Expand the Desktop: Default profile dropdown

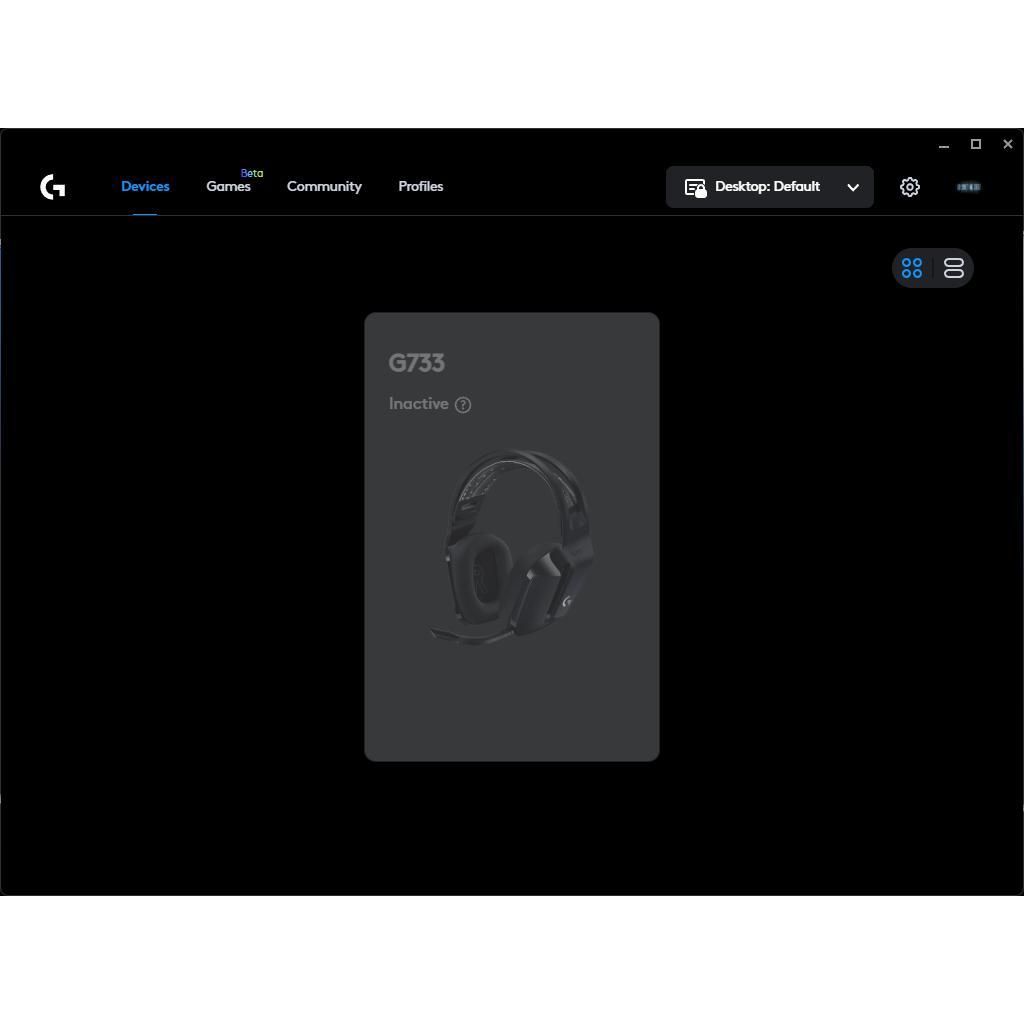[x=769, y=187]
